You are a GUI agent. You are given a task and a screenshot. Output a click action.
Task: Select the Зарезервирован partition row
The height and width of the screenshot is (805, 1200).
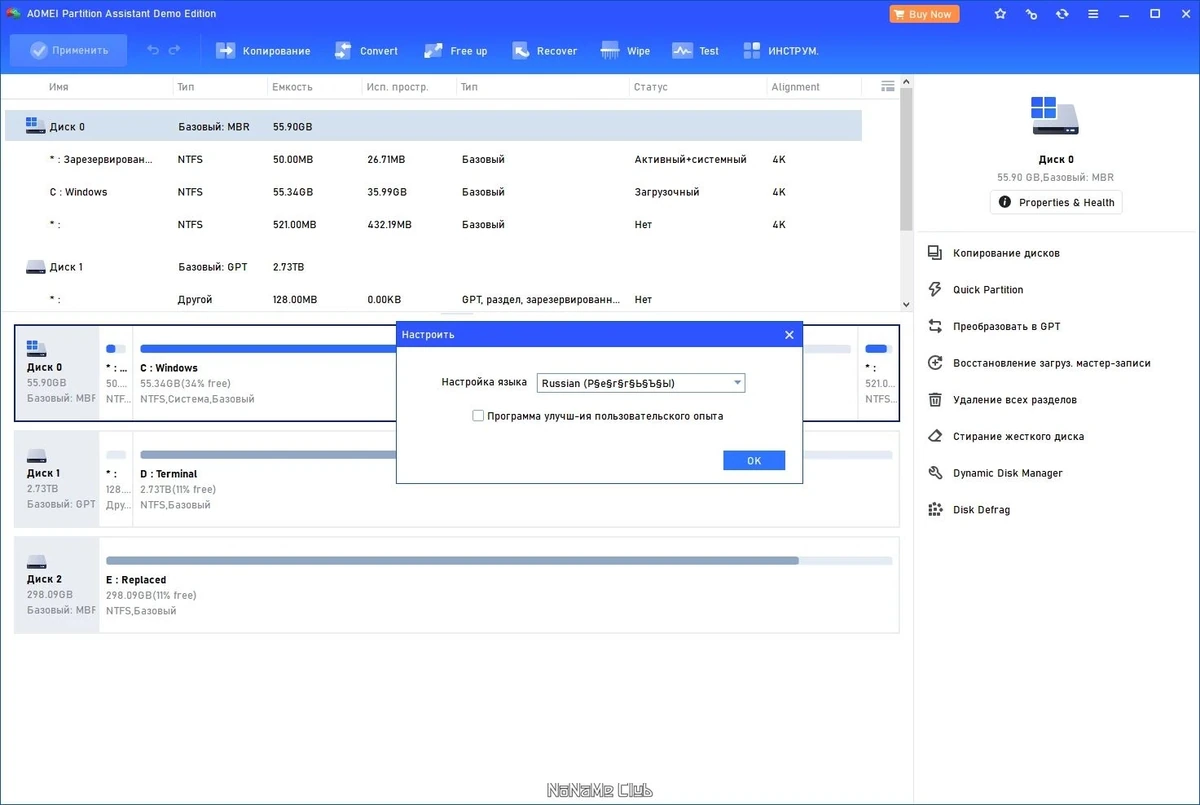pos(433,159)
